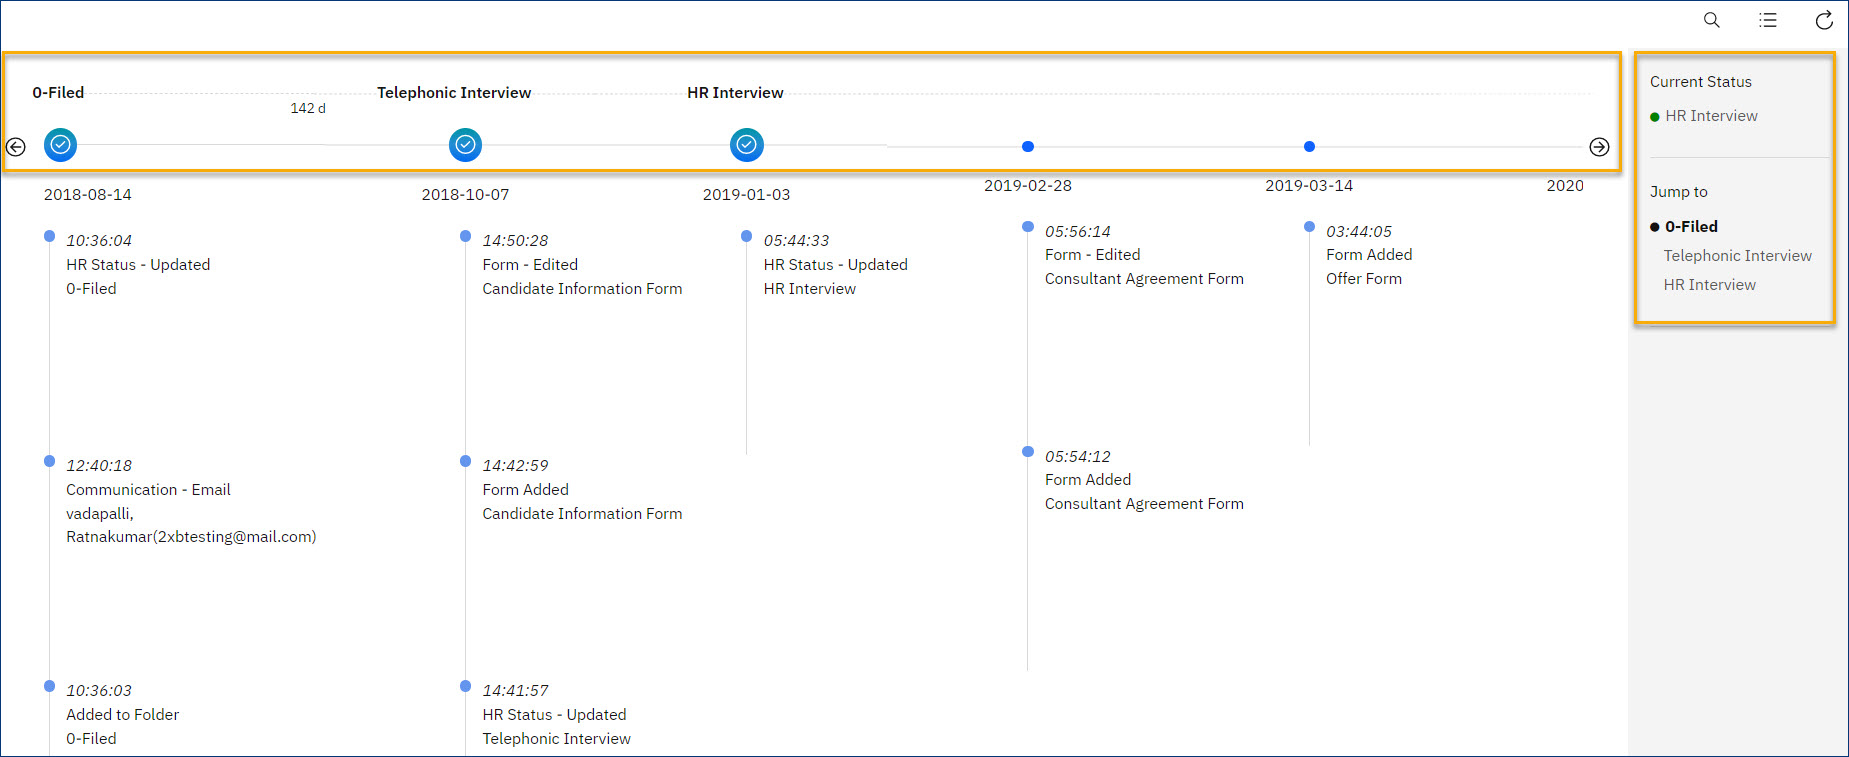Select date 2019-02-28
Viewport: 1849px width, 757px height.
[x=1028, y=186]
